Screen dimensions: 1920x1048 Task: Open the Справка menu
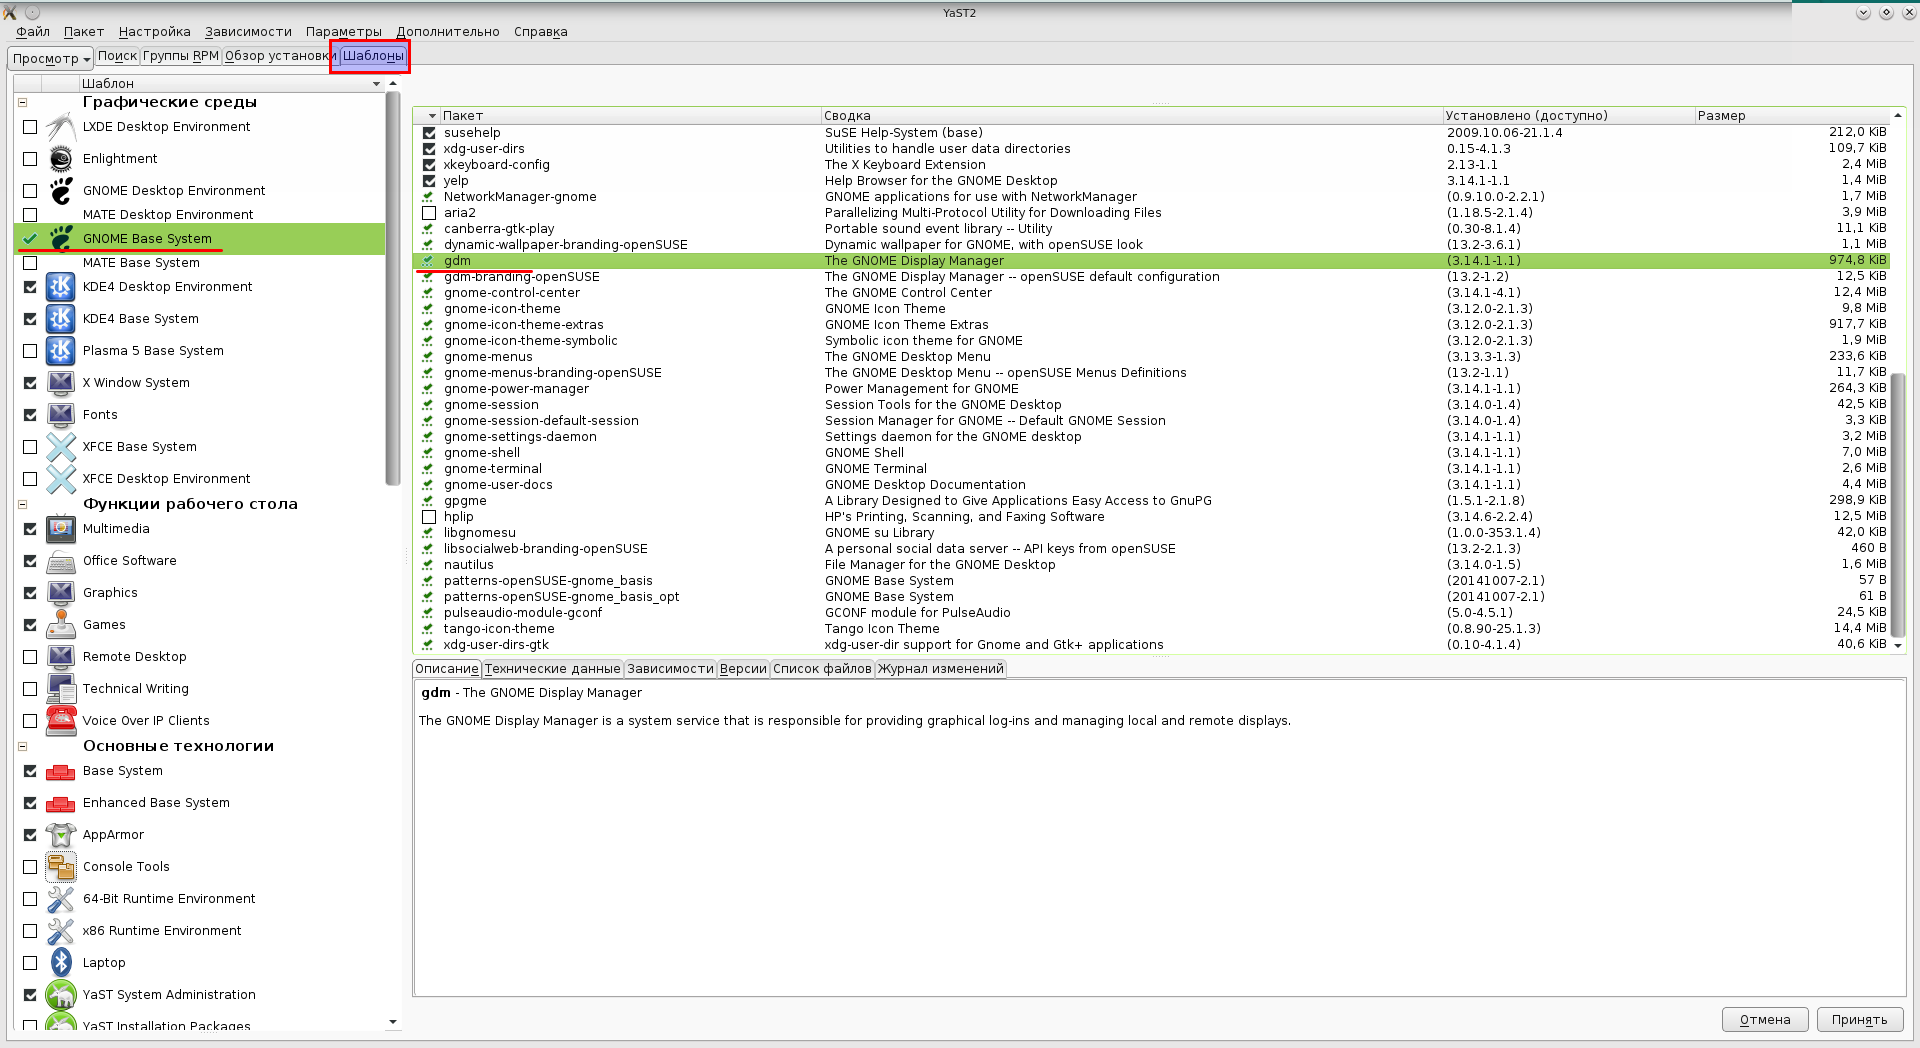point(541,32)
